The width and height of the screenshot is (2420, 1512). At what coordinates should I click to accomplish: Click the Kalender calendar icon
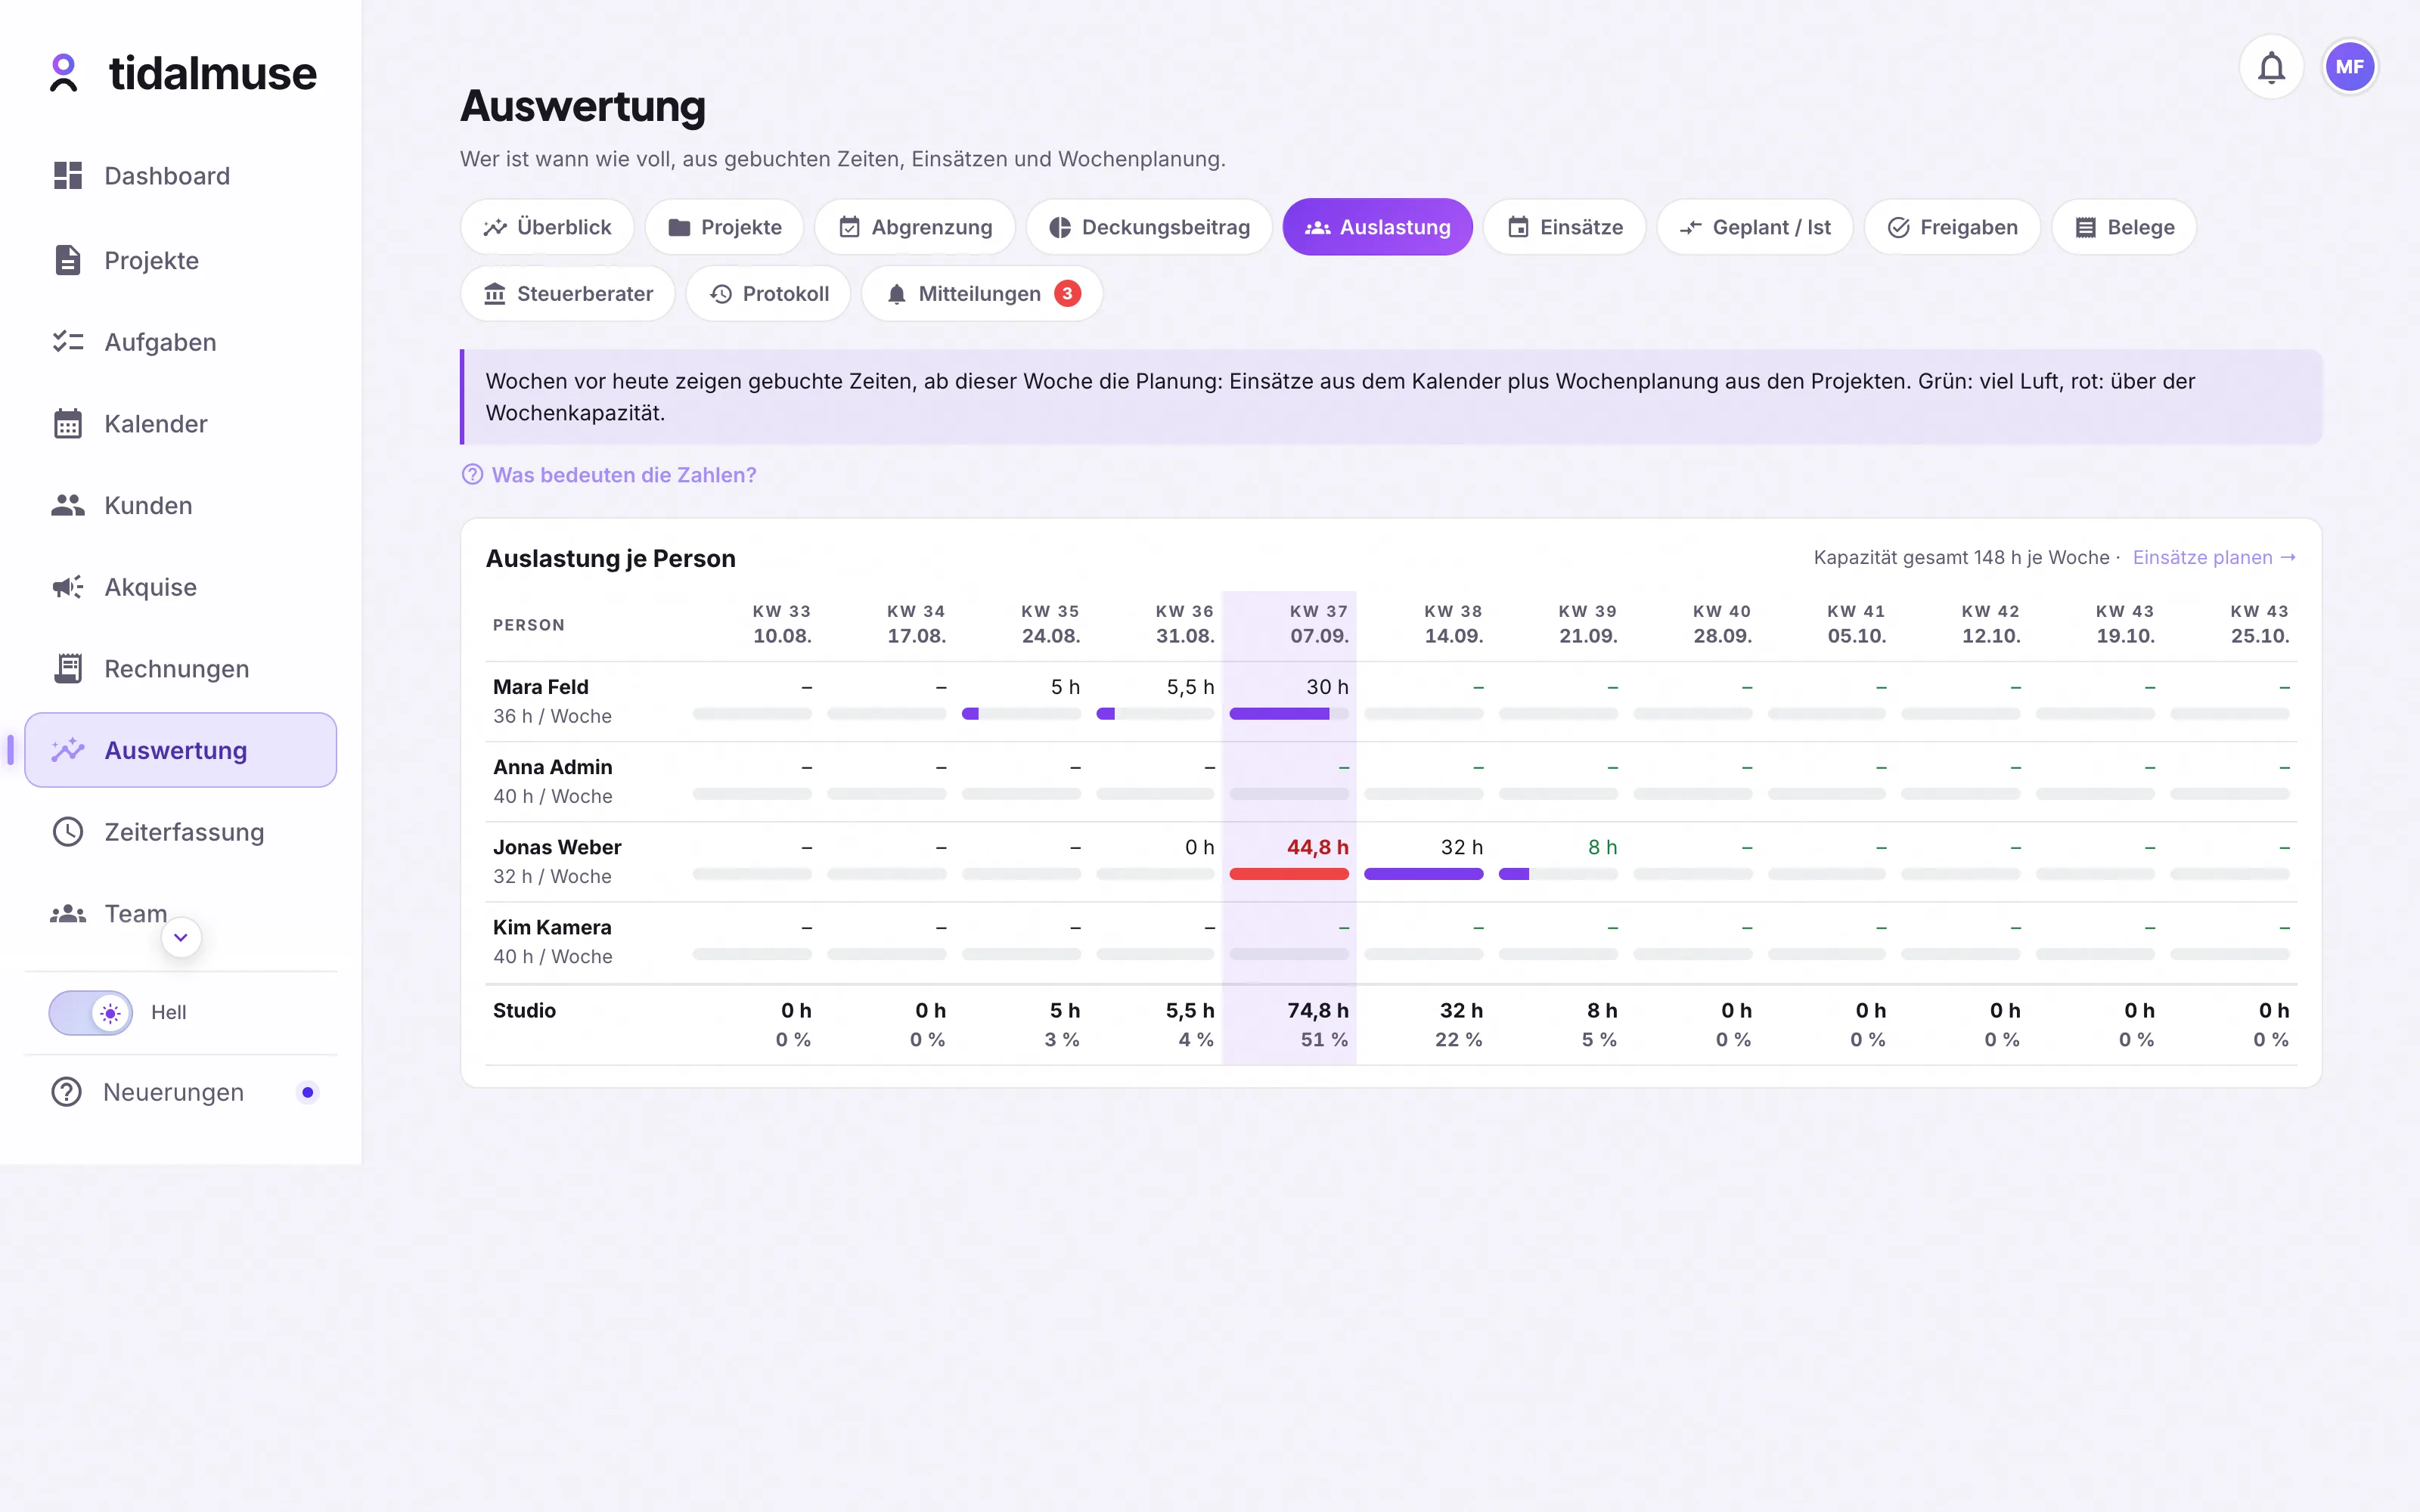[68, 423]
